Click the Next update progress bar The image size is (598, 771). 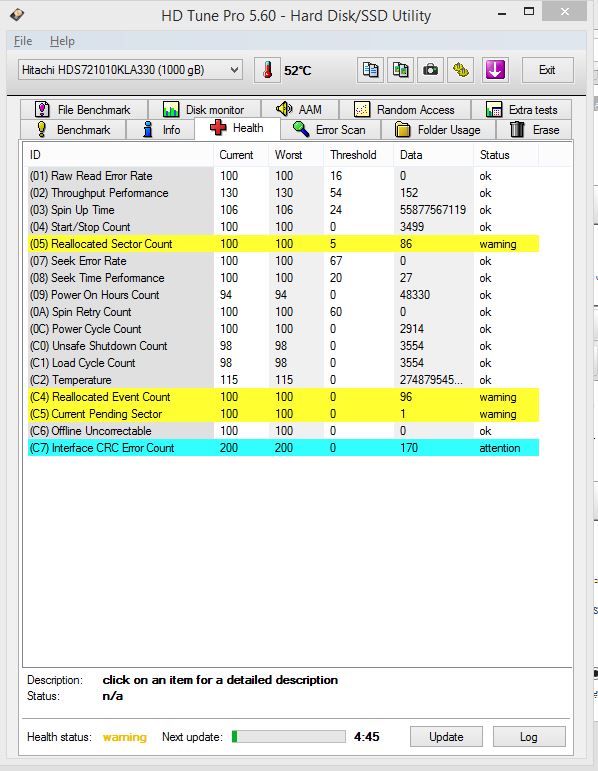[289, 736]
